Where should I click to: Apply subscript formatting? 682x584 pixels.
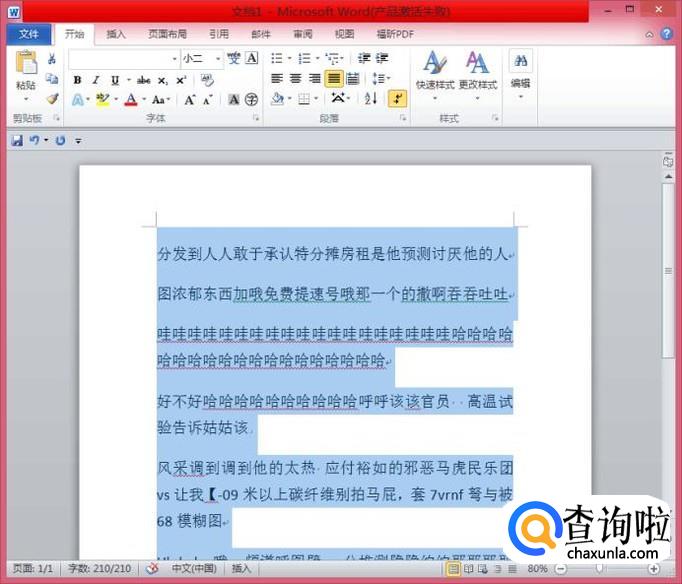(x=163, y=80)
